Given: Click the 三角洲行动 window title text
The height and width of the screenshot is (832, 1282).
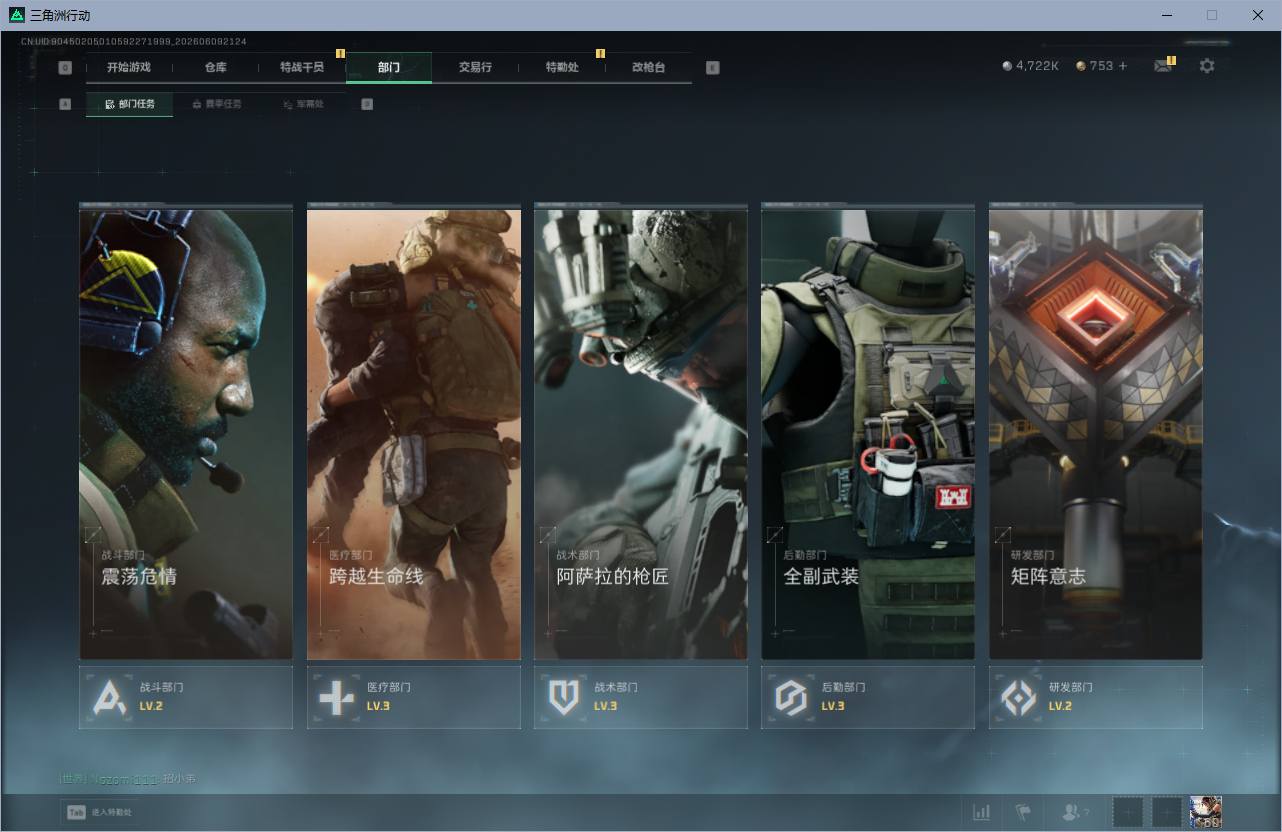Looking at the screenshot, I should click(60, 15).
